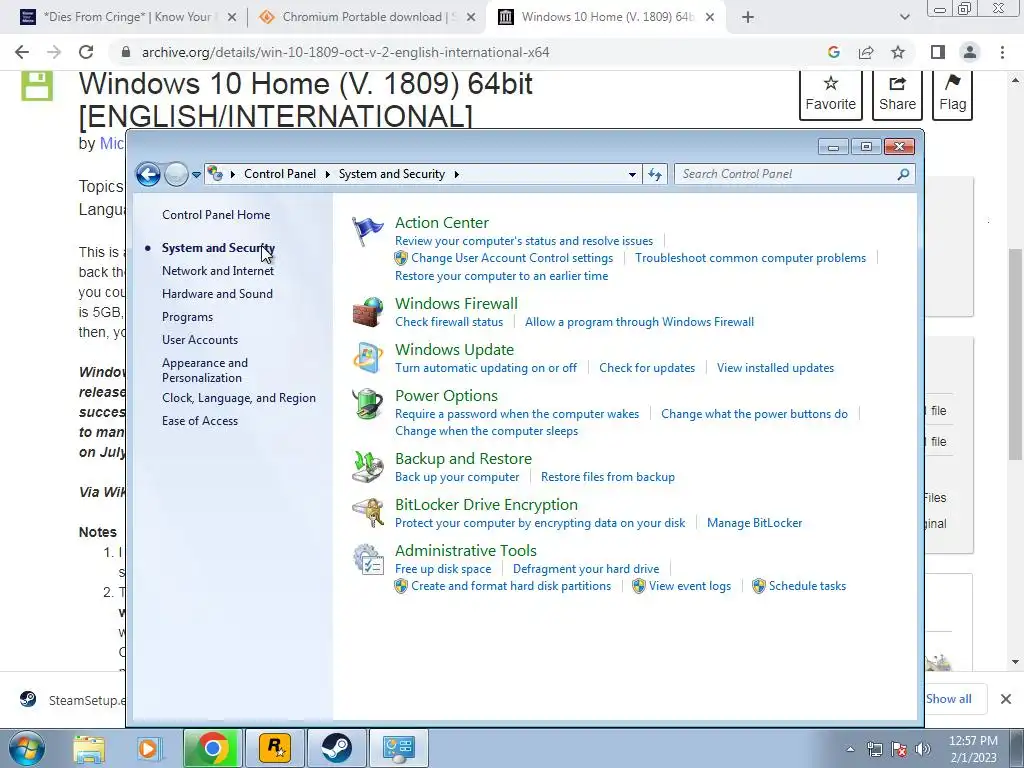Viewport: 1024px width, 768px height.
Task: Open Chrome tab search dropdown
Action: 904,17
